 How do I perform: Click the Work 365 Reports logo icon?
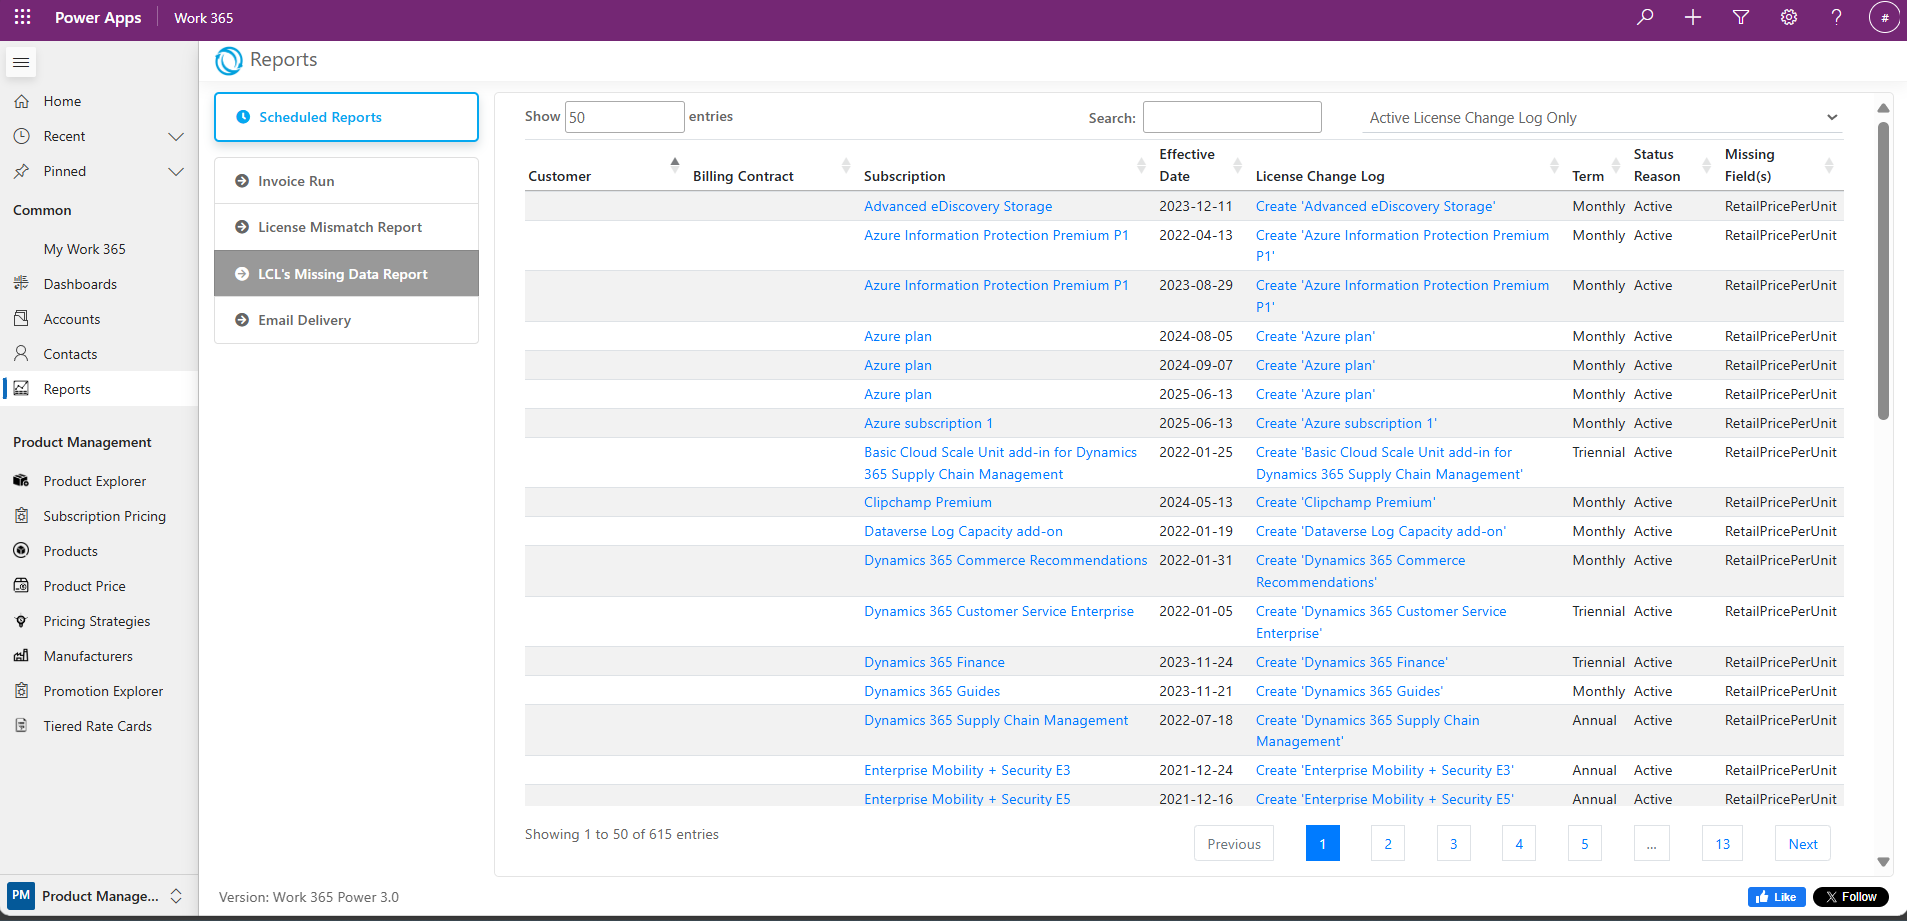(229, 61)
